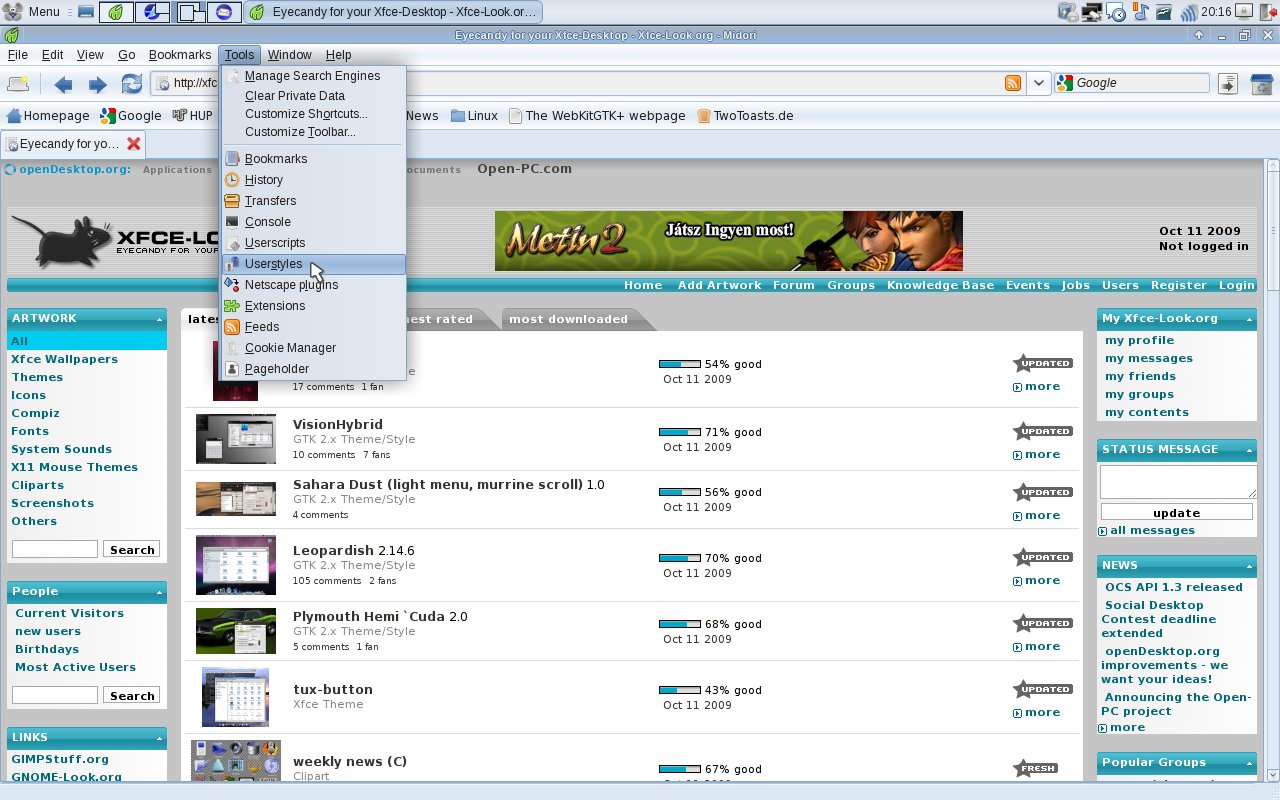This screenshot has width=1280, height=800.
Task: Click the Login link
Action: pyautogui.click(x=1236, y=285)
